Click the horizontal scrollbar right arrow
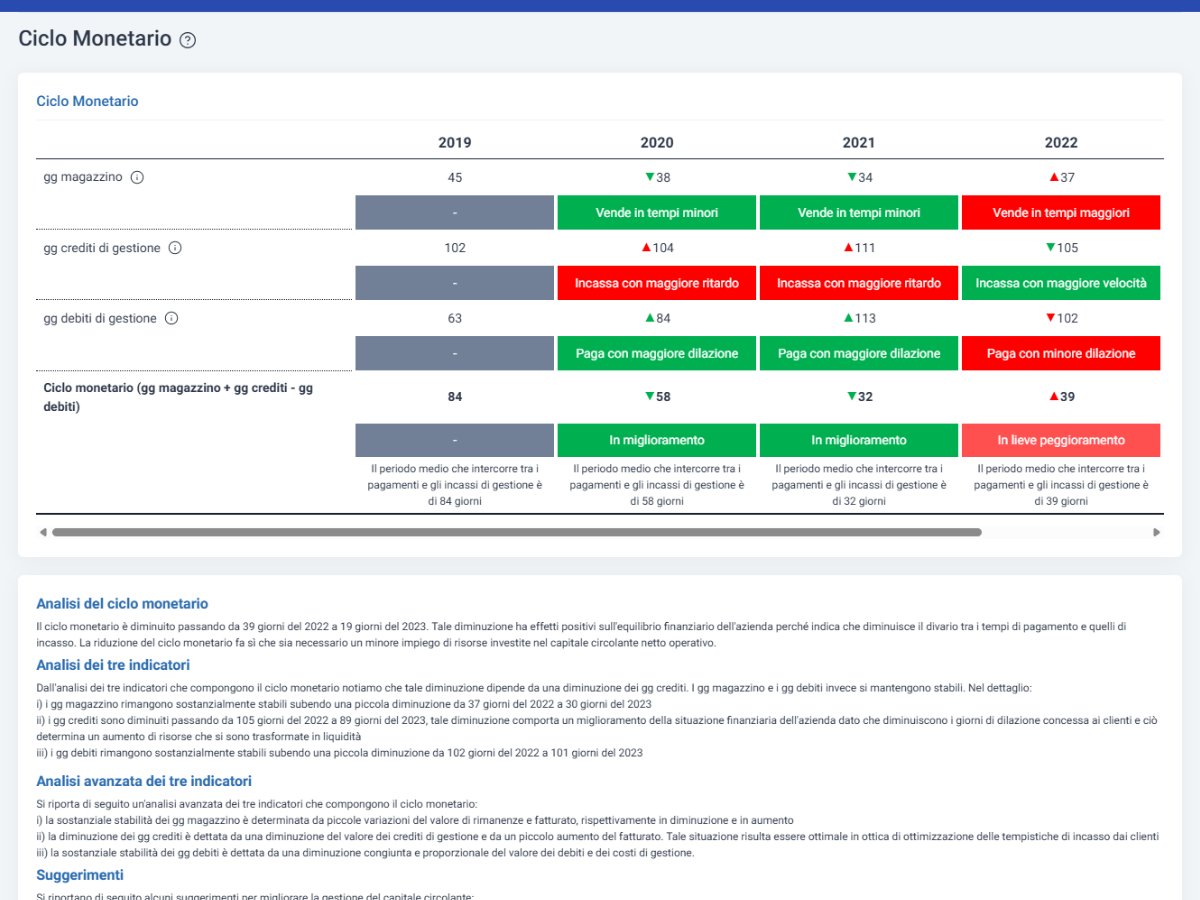Viewport: 1200px width, 900px height. [1157, 532]
